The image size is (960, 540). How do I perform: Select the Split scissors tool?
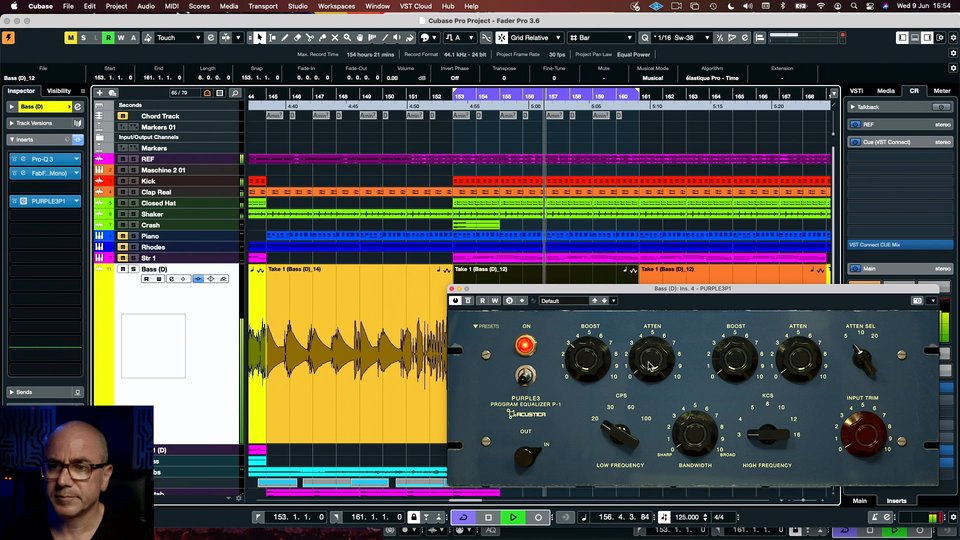point(310,38)
